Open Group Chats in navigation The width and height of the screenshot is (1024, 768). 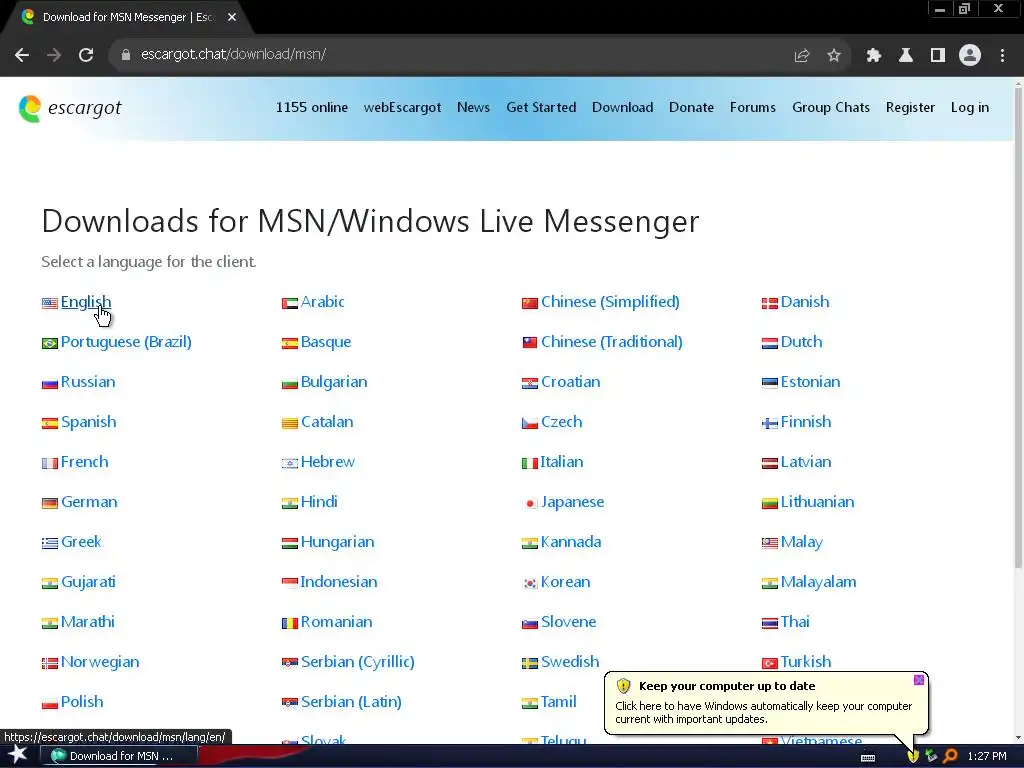(x=831, y=108)
